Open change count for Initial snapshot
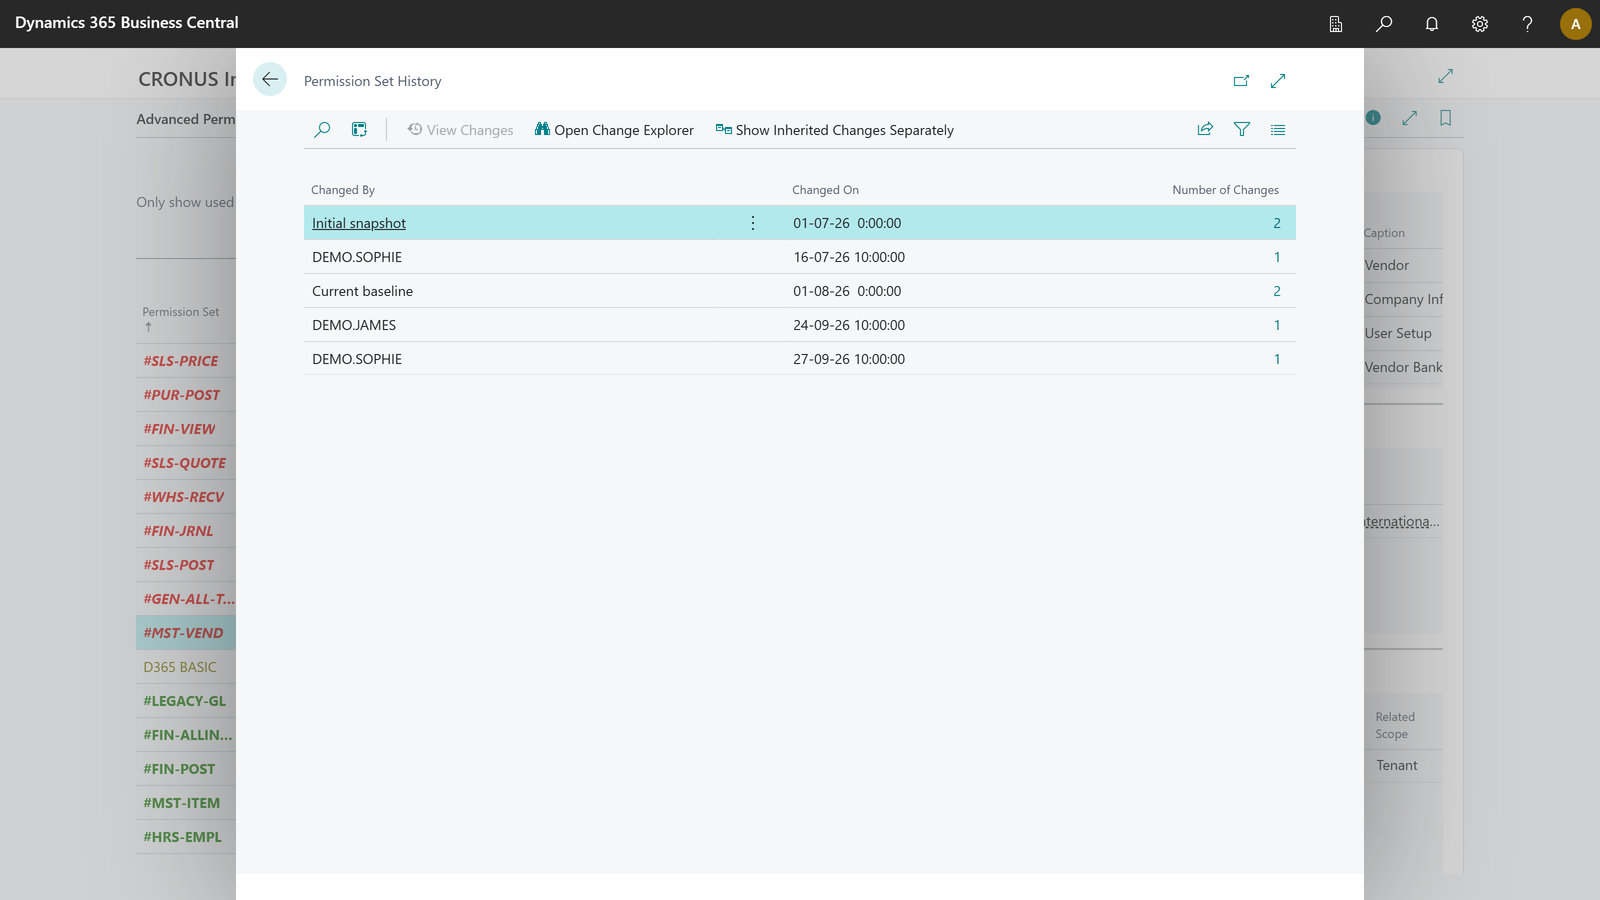This screenshot has width=1600, height=900. click(1277, 223)
